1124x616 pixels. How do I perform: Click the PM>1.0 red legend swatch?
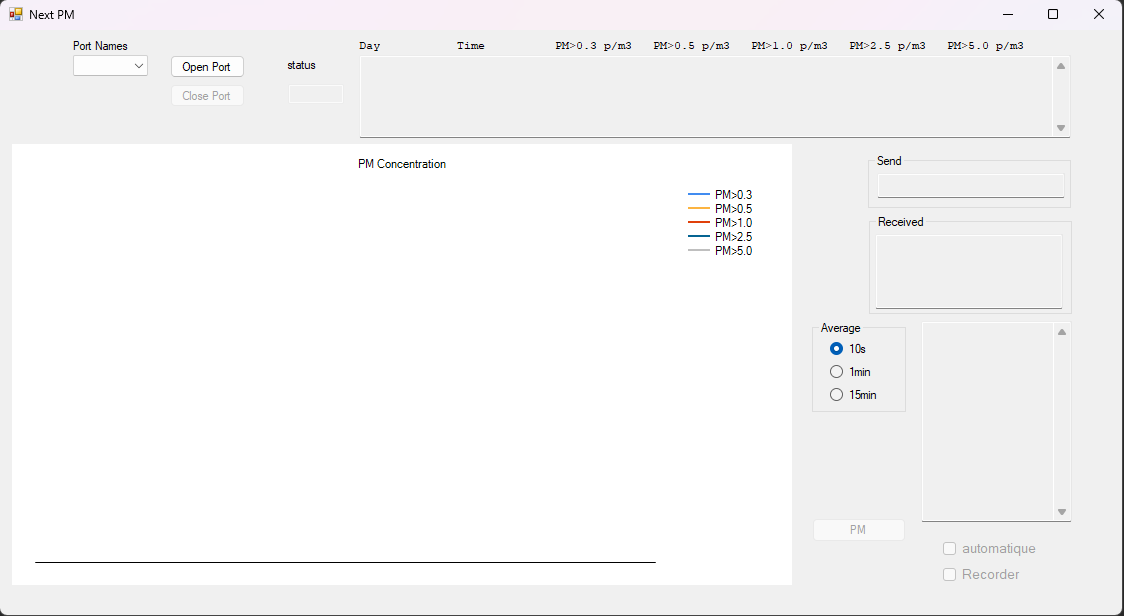(699, 223)
